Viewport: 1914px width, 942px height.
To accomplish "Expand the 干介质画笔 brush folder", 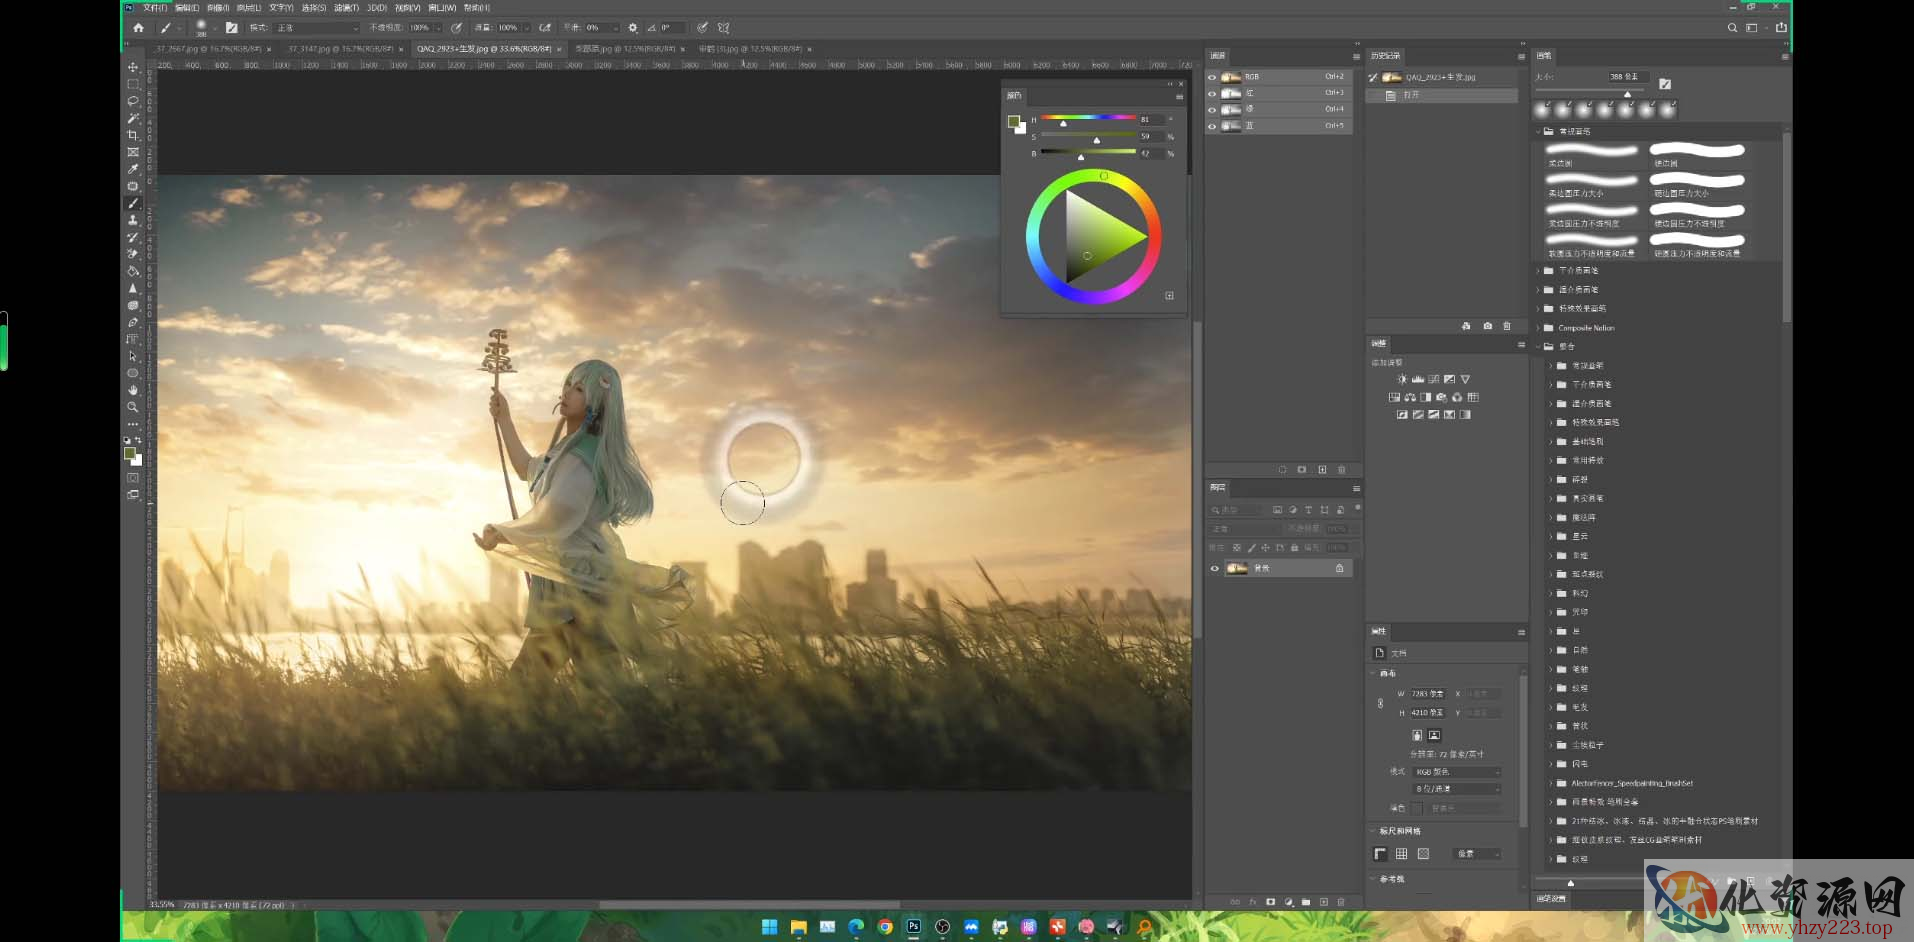I will pos(1538,270).
